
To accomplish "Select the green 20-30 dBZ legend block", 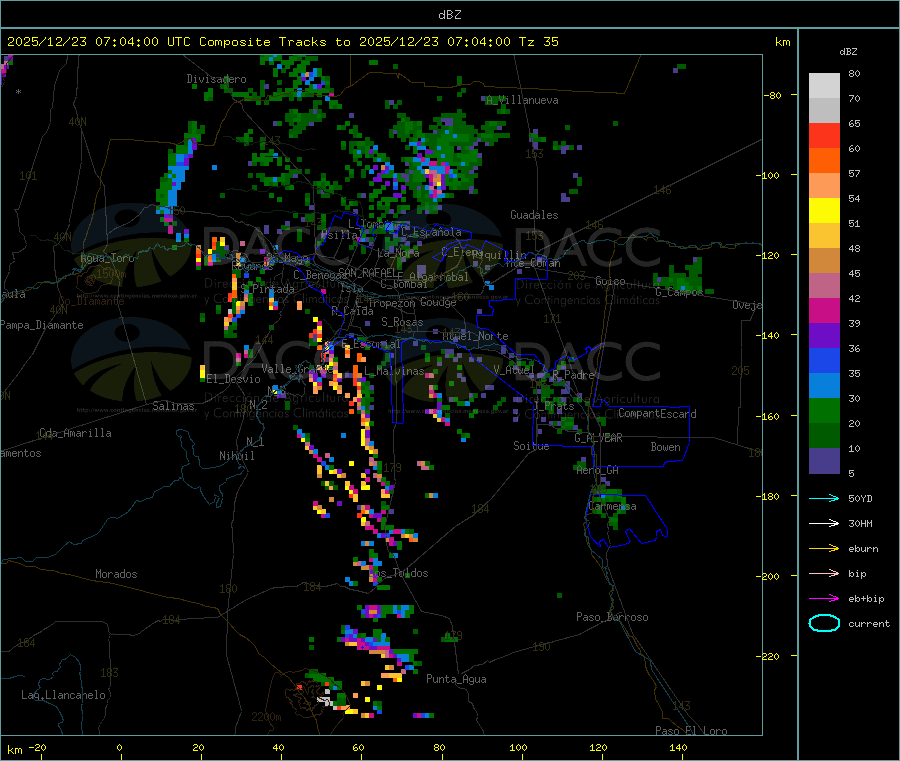I will pyautogui.click(x=824, y=411).
